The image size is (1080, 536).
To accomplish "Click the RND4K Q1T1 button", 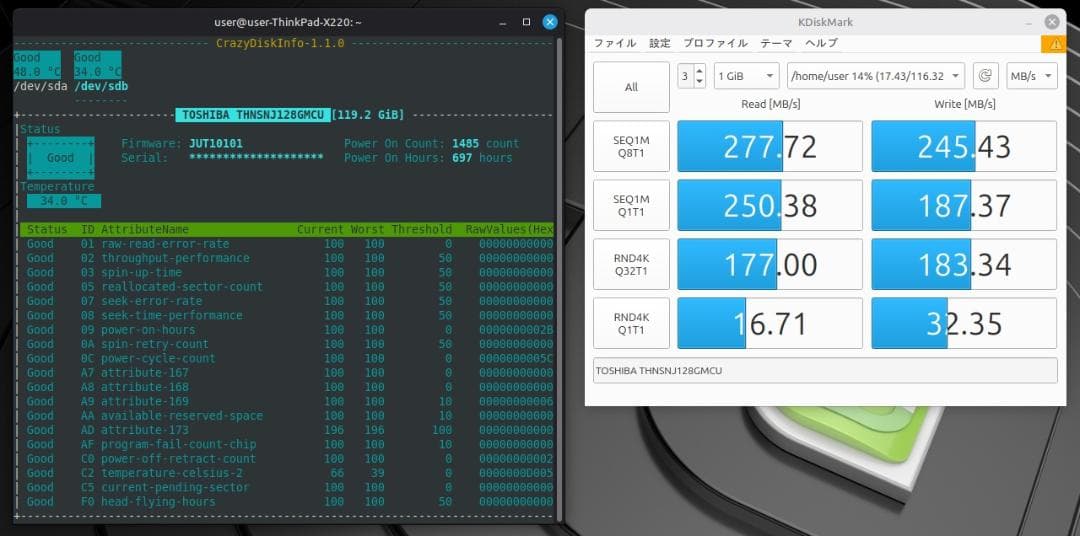I will (x=631, y=323).
